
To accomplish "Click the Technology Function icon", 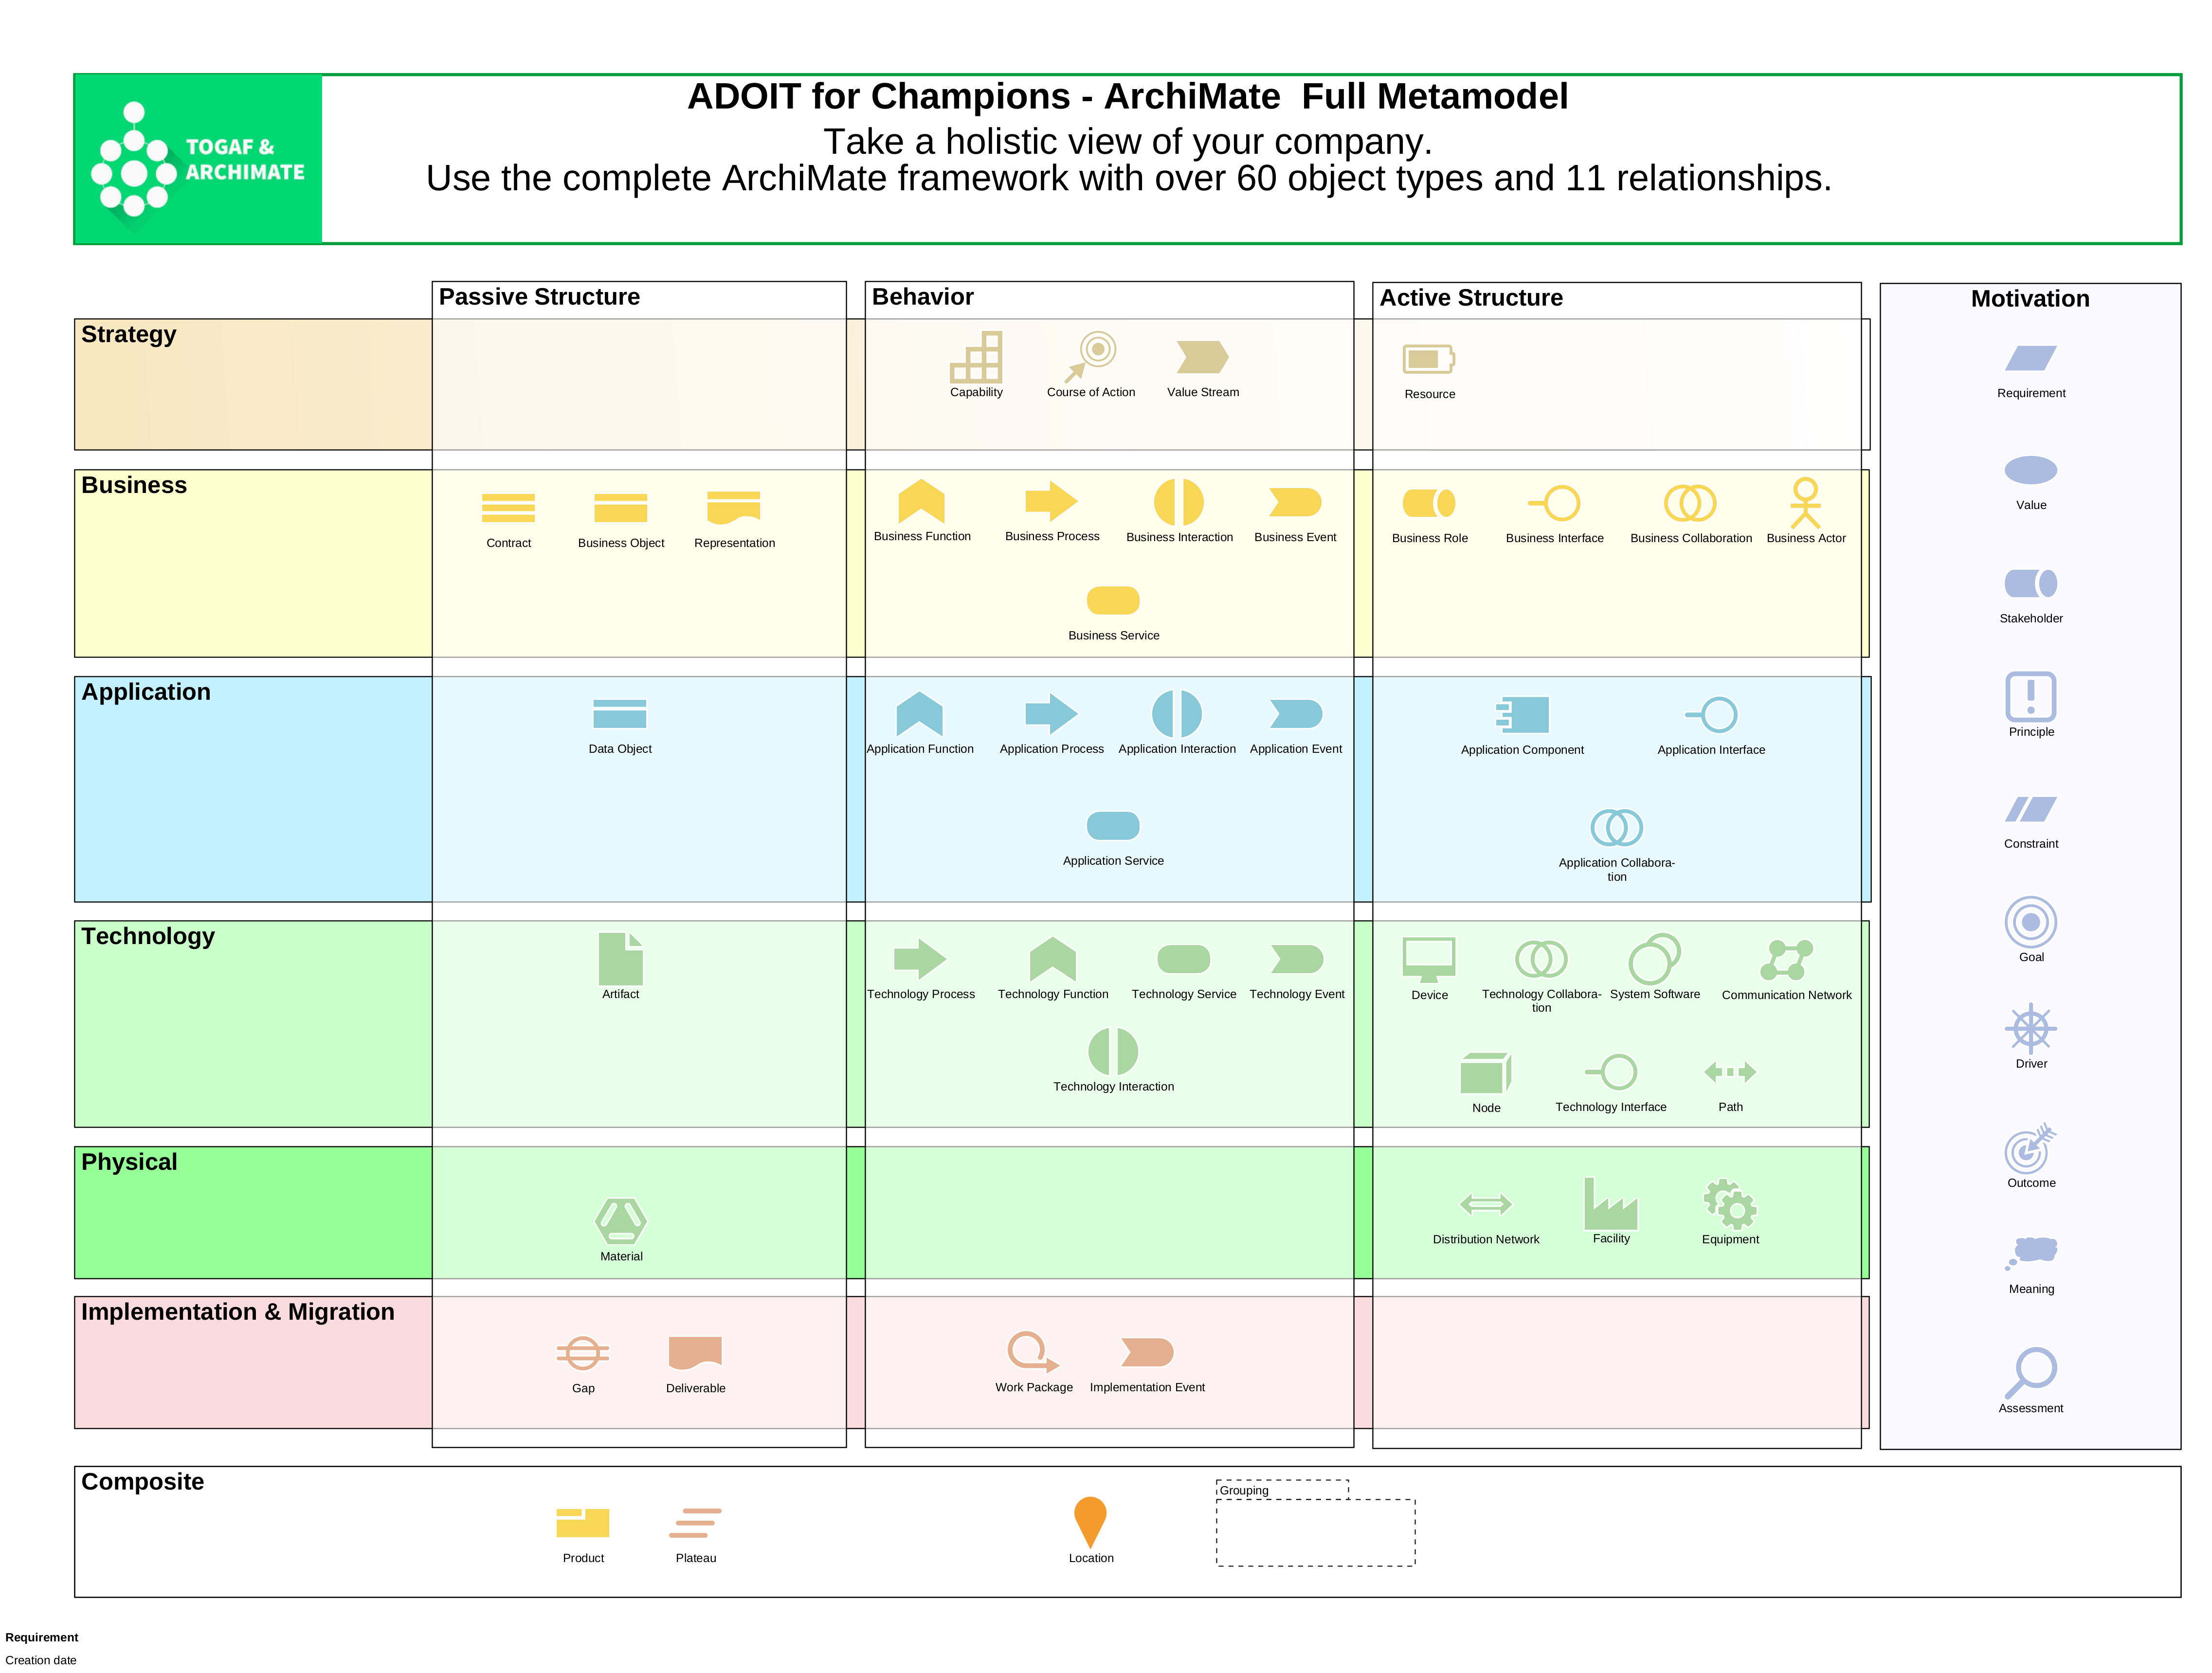I will click(1053, 959).
